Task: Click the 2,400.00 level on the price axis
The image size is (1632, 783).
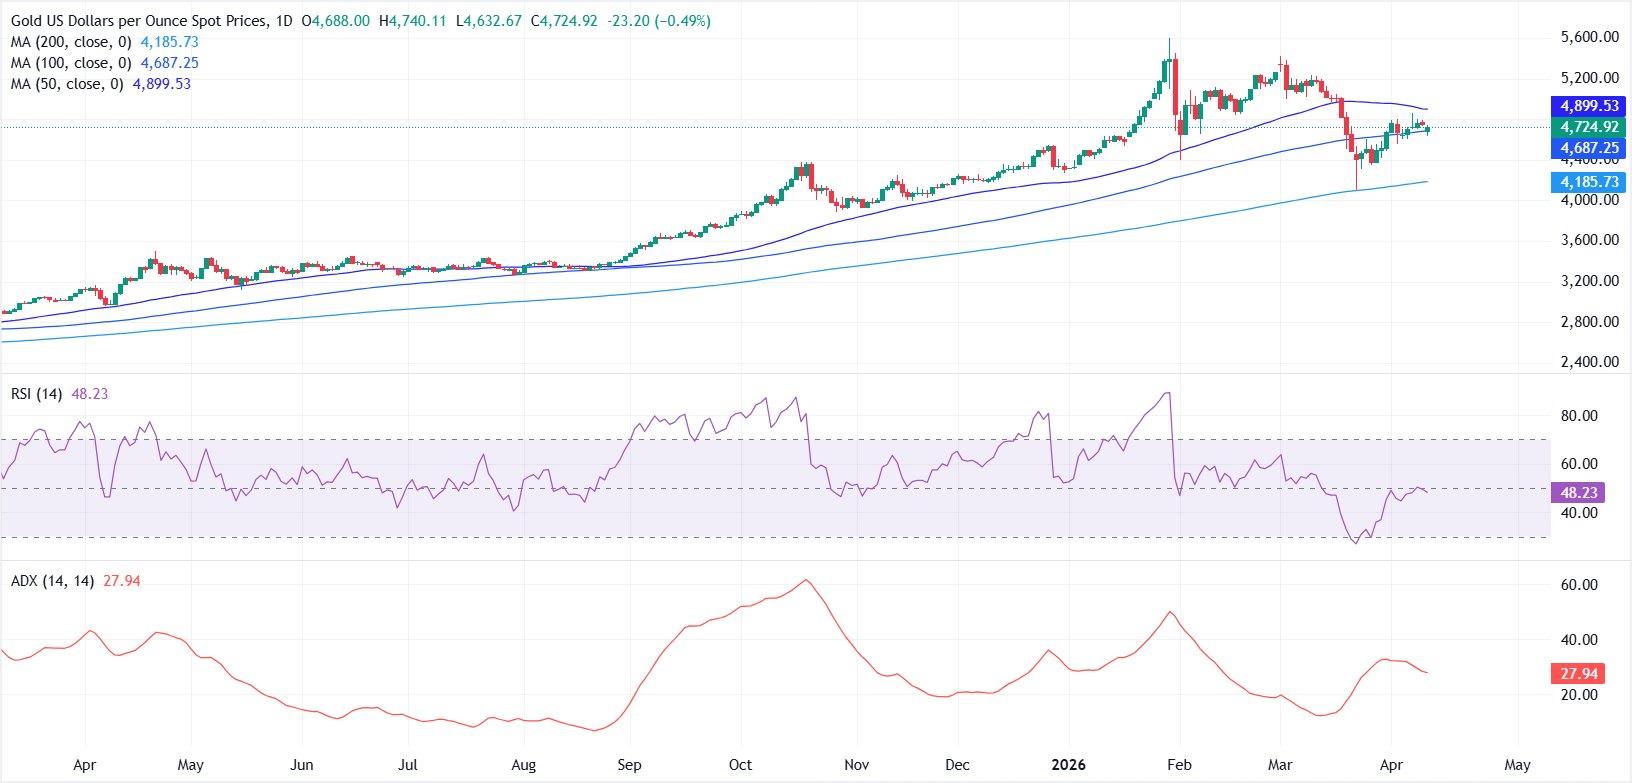Action: [1589, 362]
